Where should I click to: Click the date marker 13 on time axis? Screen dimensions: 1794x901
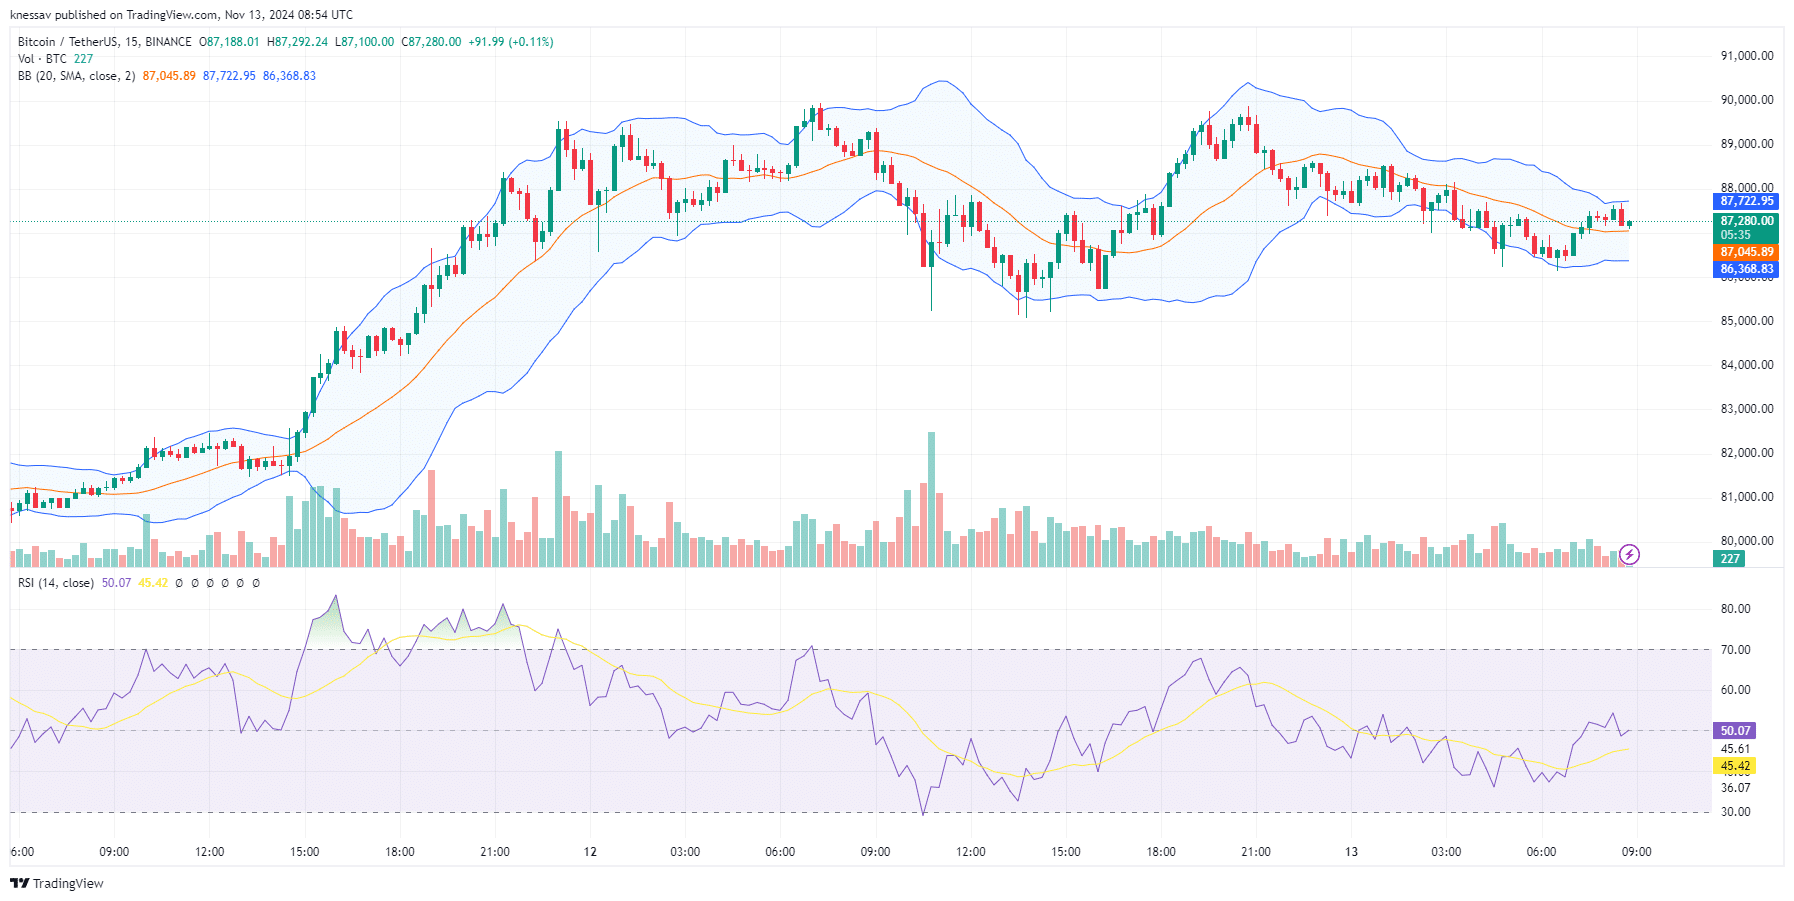pos(1351,852)
